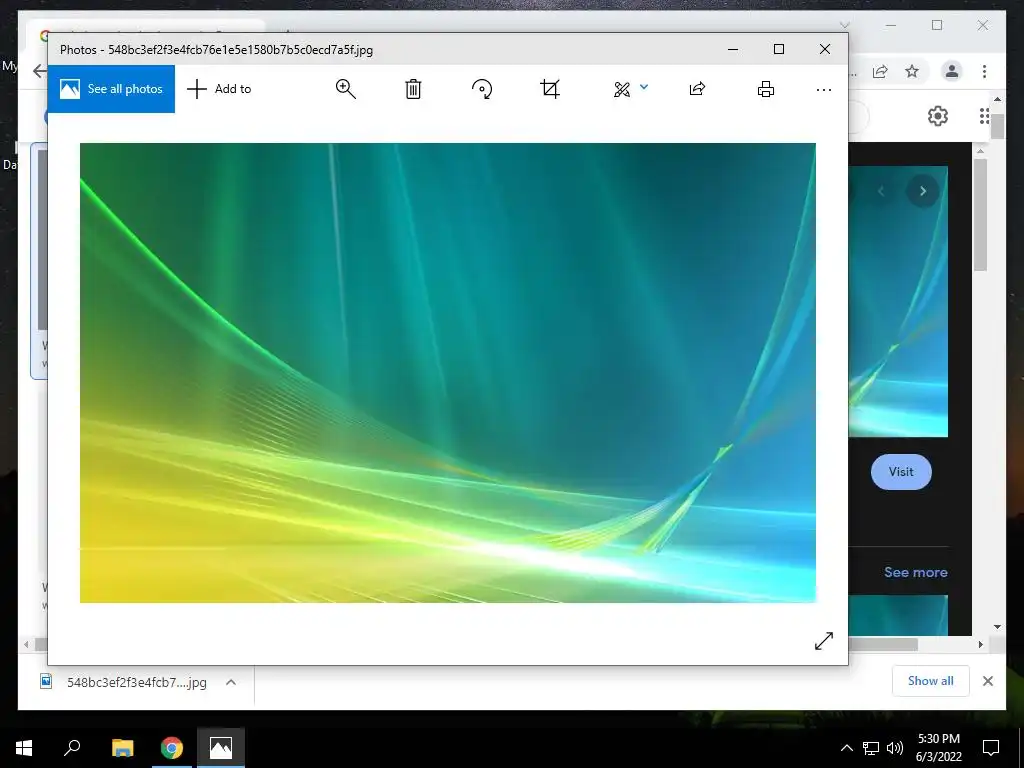Go to next image arrow in Chrome
The width and height of the screenshot is (1024, 768).
(x=923, y=191)
